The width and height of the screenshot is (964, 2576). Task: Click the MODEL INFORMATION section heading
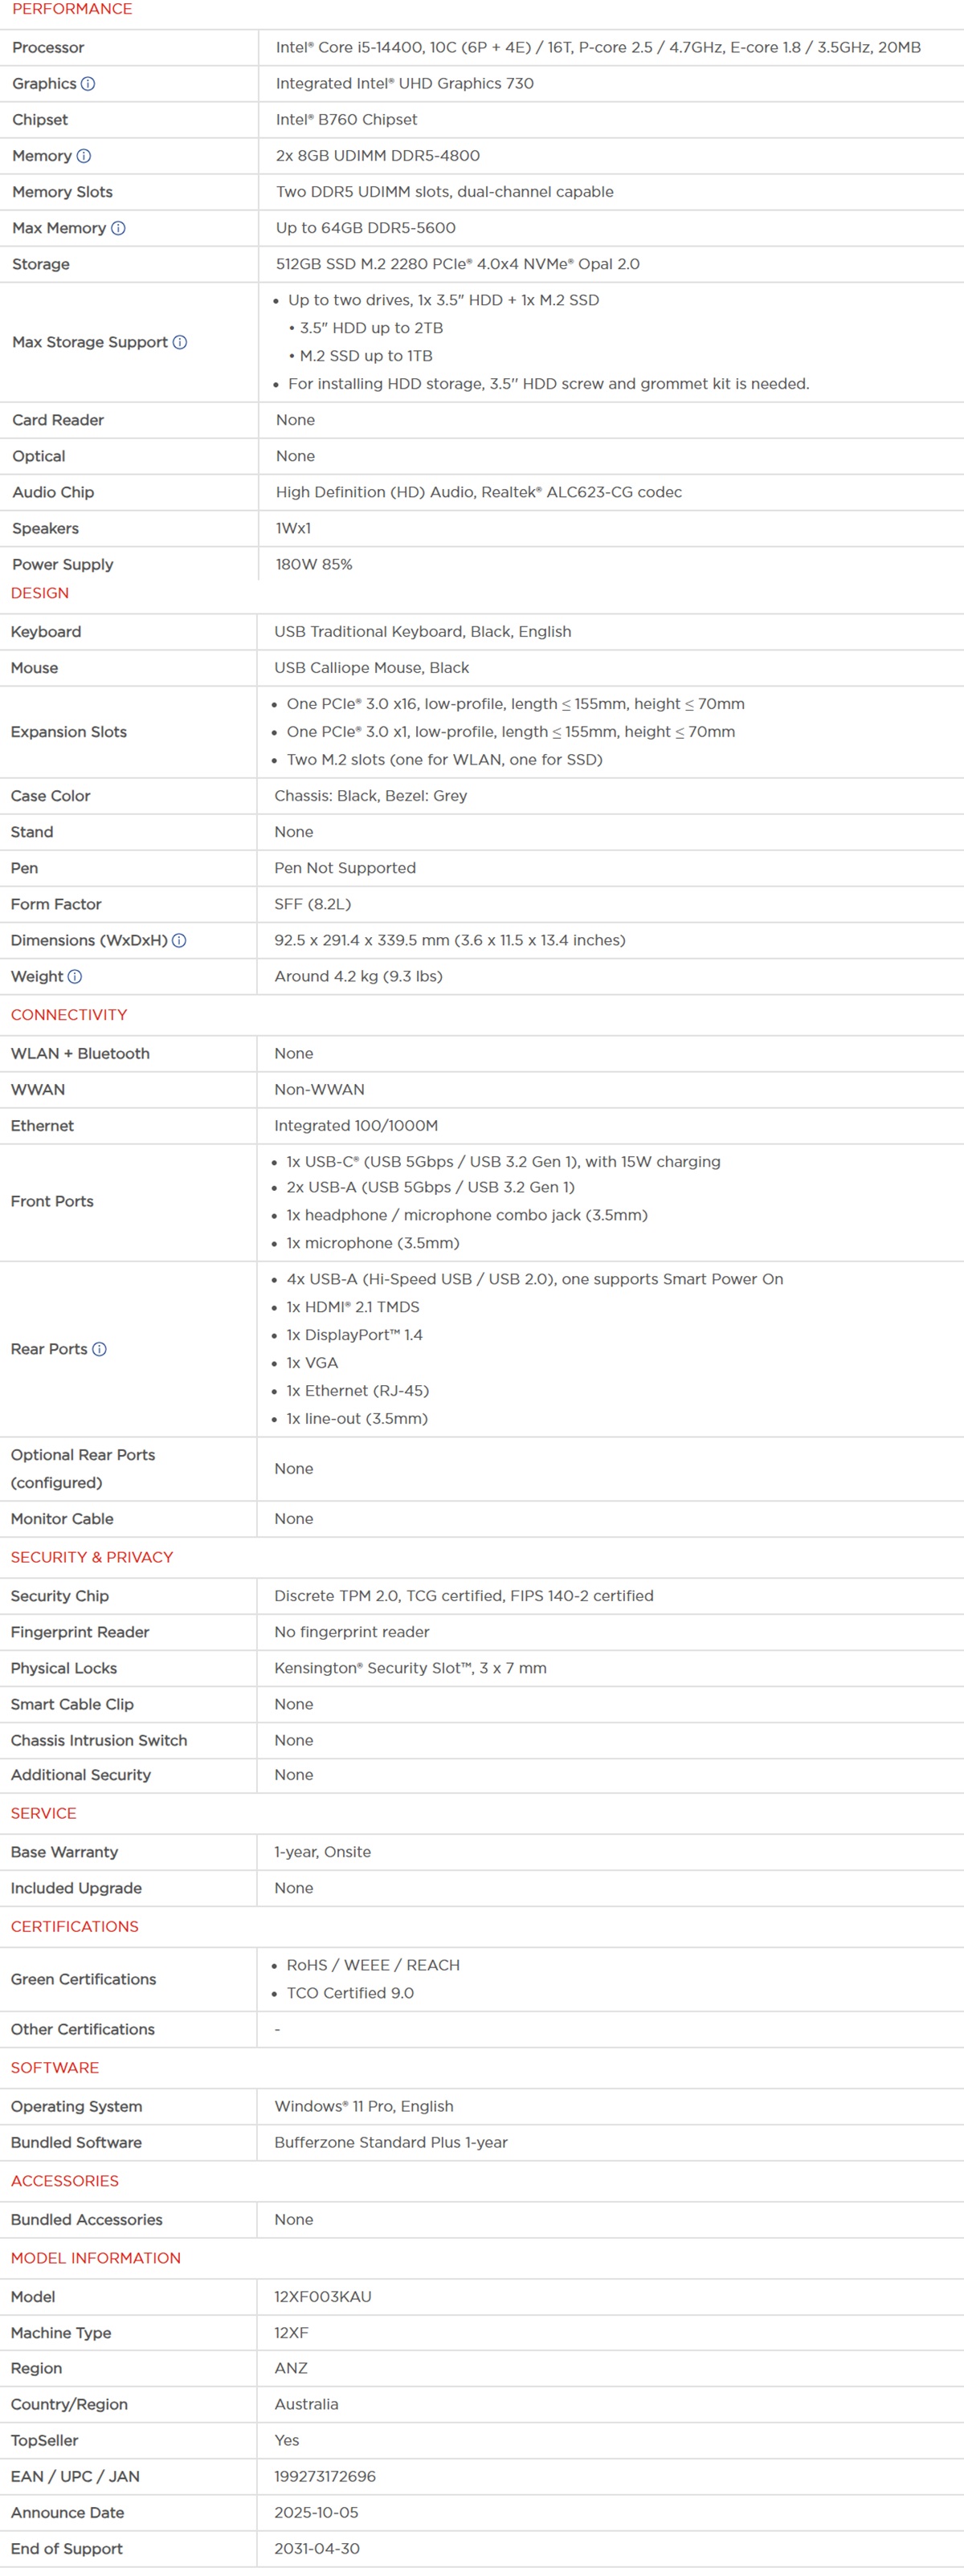[96, 2258]
